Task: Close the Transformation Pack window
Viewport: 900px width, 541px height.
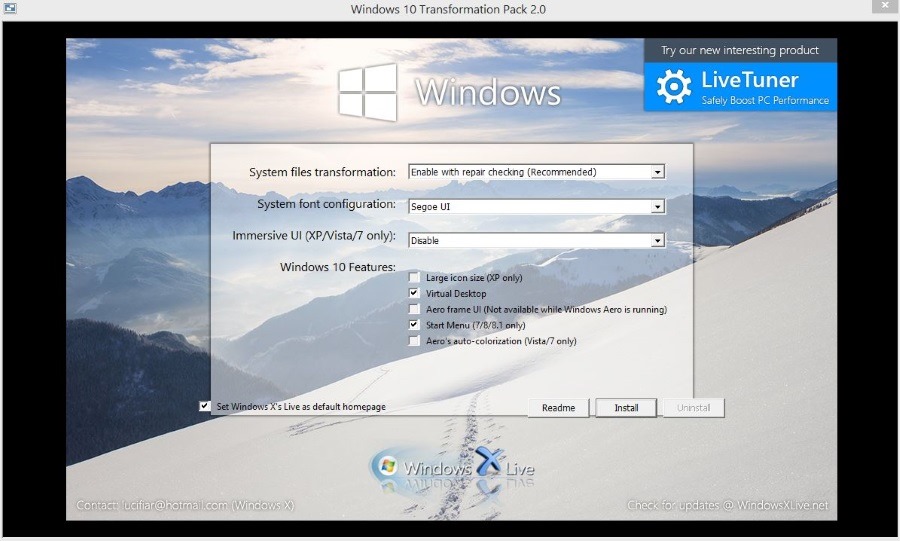Action: pos(886,6)
